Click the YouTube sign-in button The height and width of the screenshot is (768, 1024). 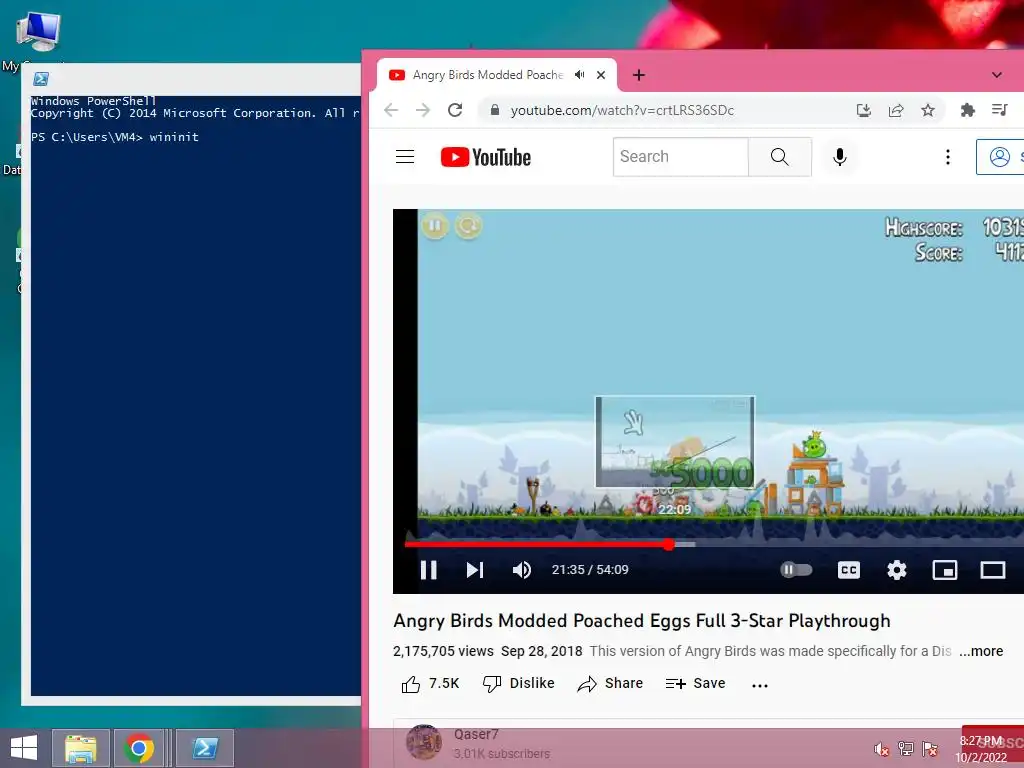pyautogui.click(x=1000, y=157)
